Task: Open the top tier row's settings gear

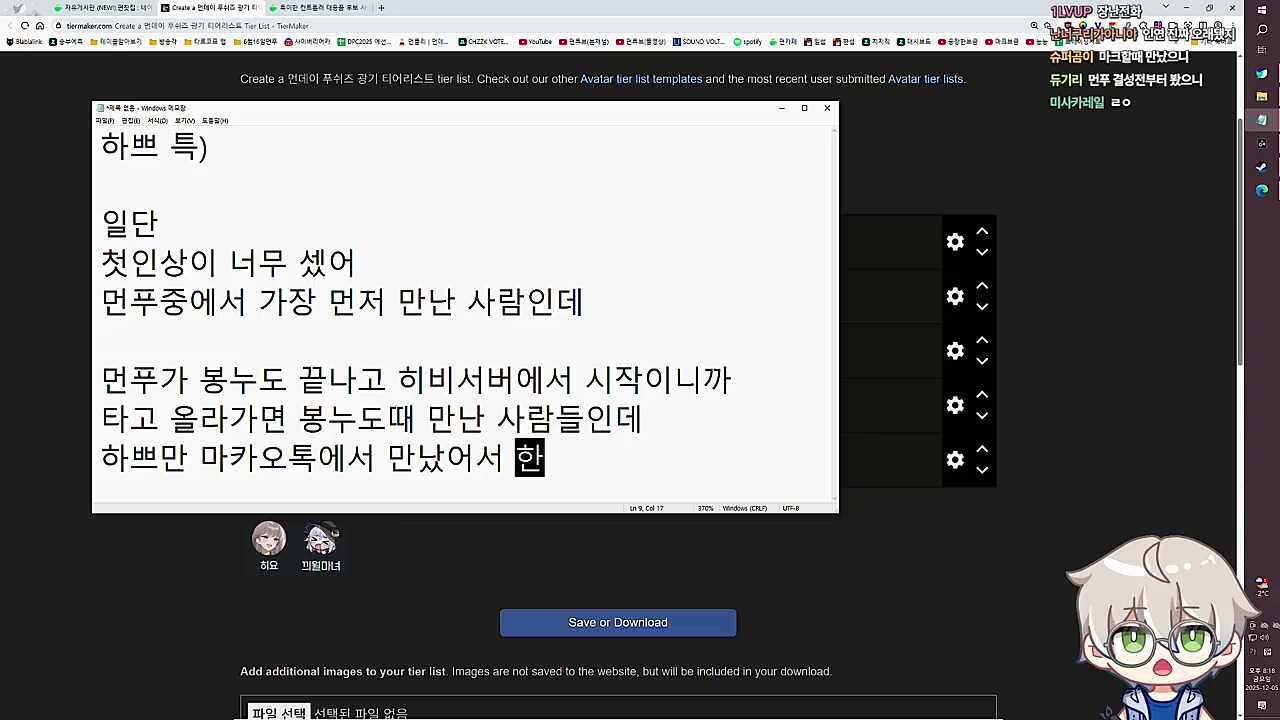Action: click(955, 241)
